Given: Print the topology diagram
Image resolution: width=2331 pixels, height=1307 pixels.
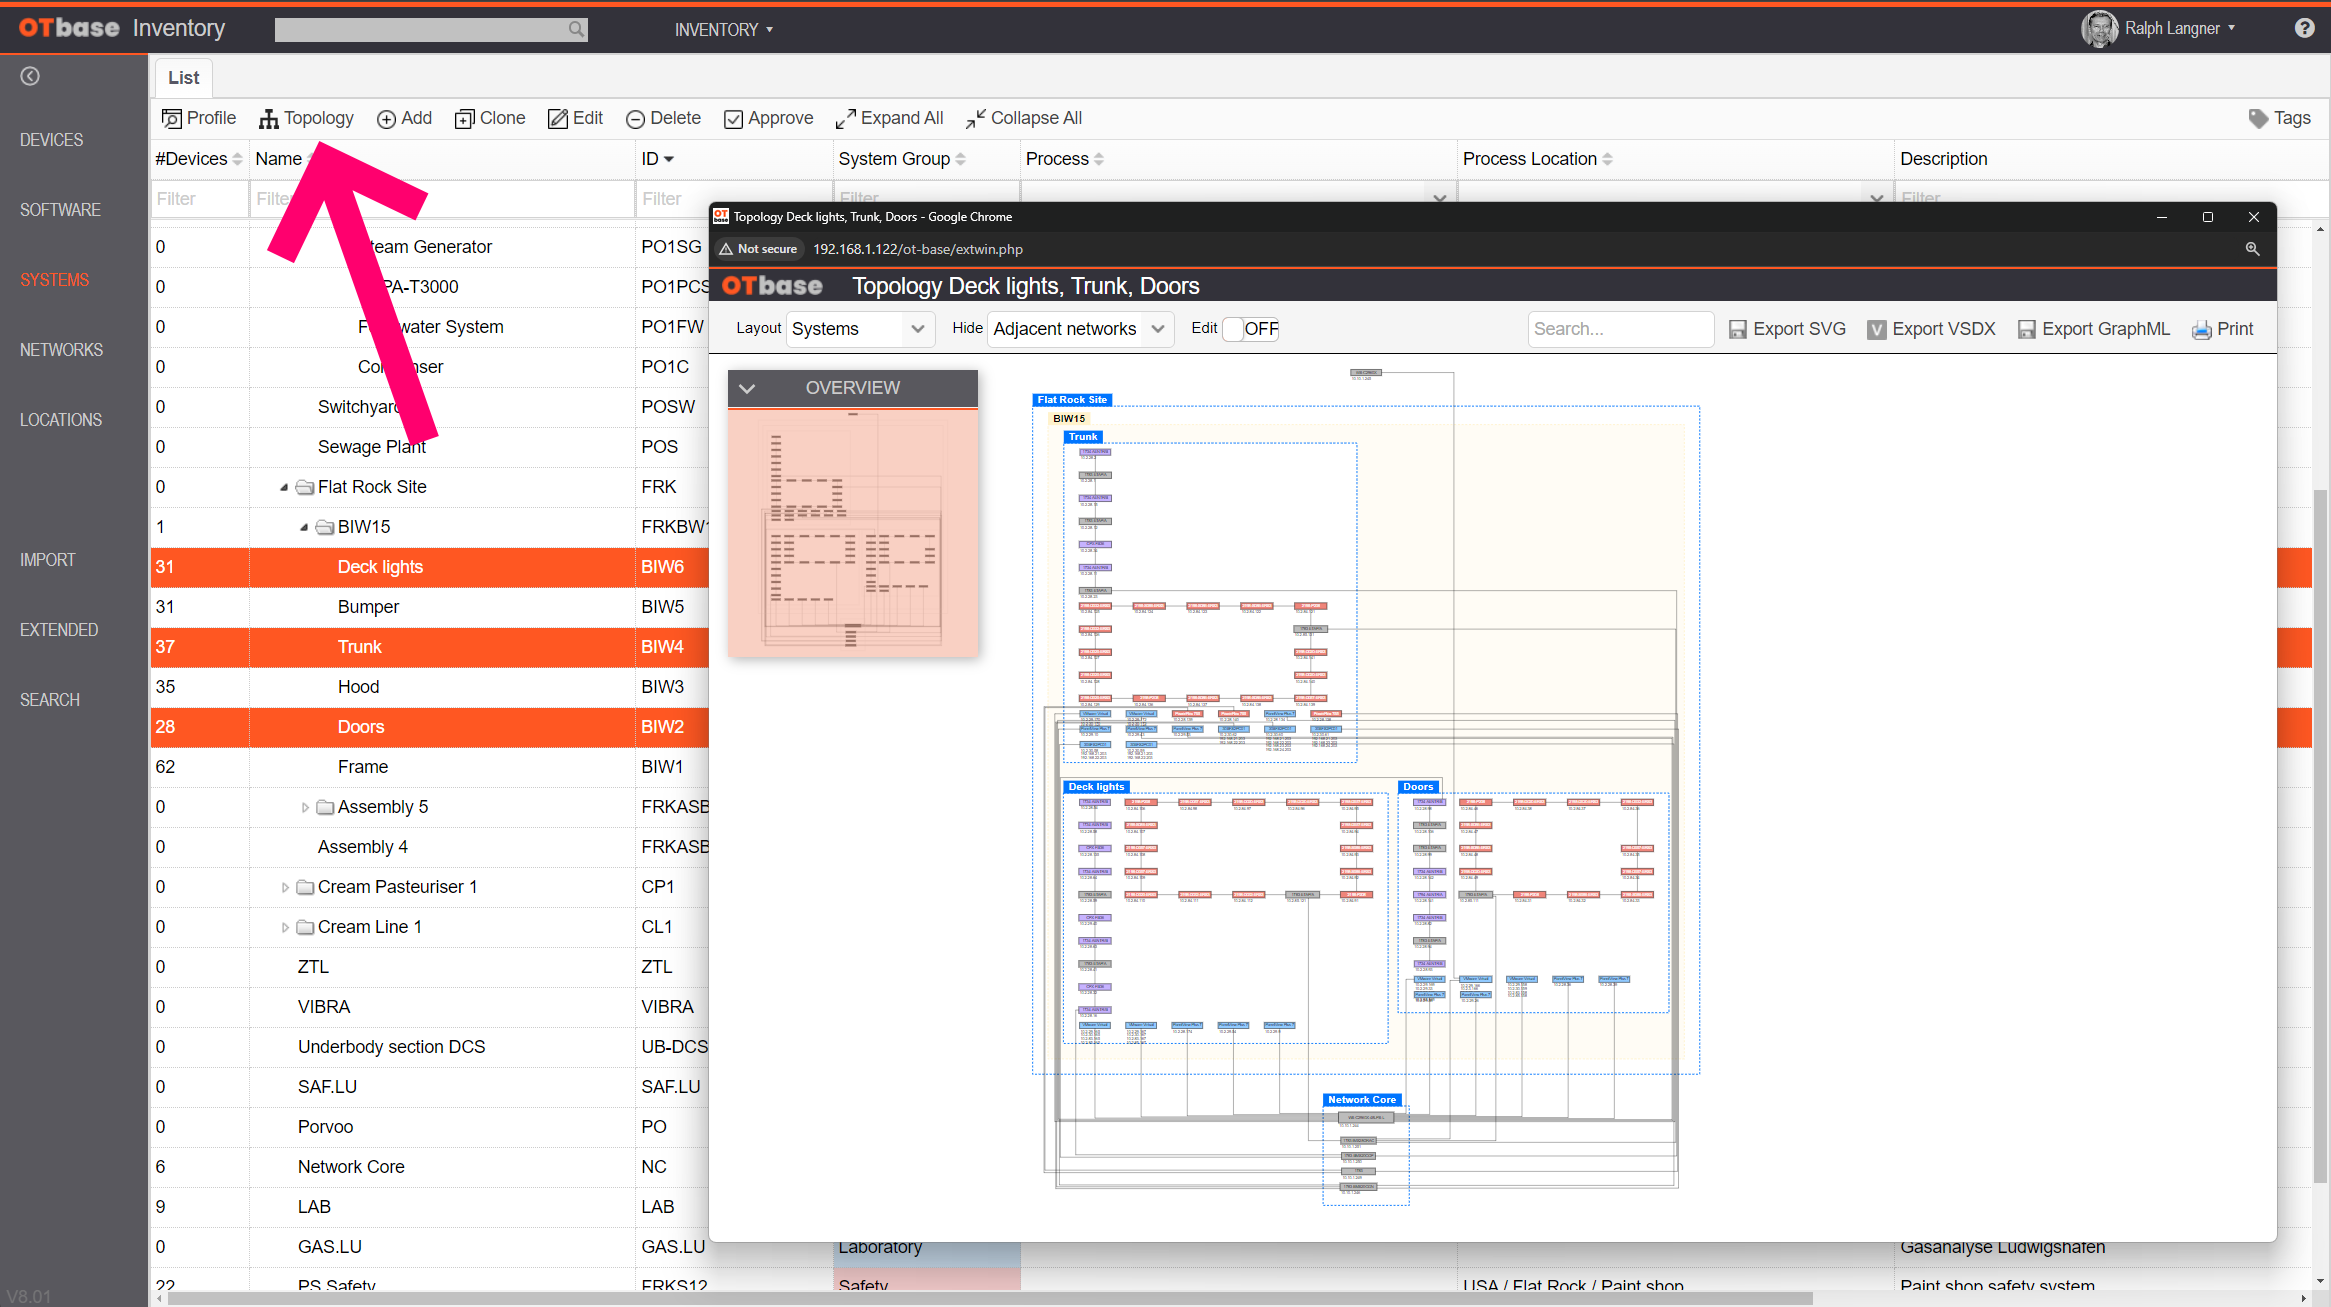Looking at the screenshot, I should pyautogui.click(x=2222, y=328).
